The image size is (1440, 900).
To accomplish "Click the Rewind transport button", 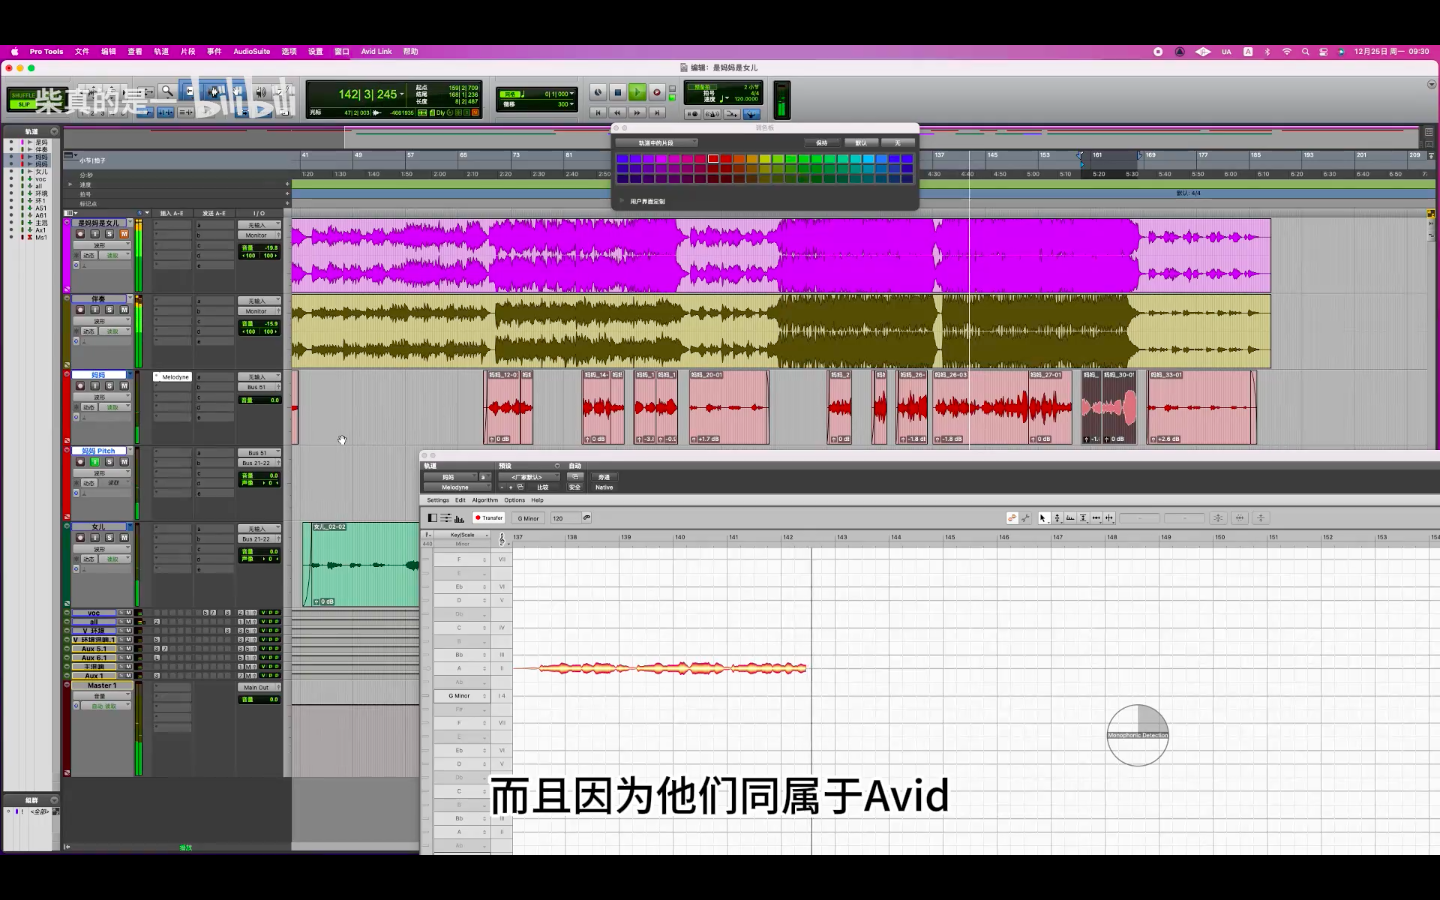I will tap(617, 112).
